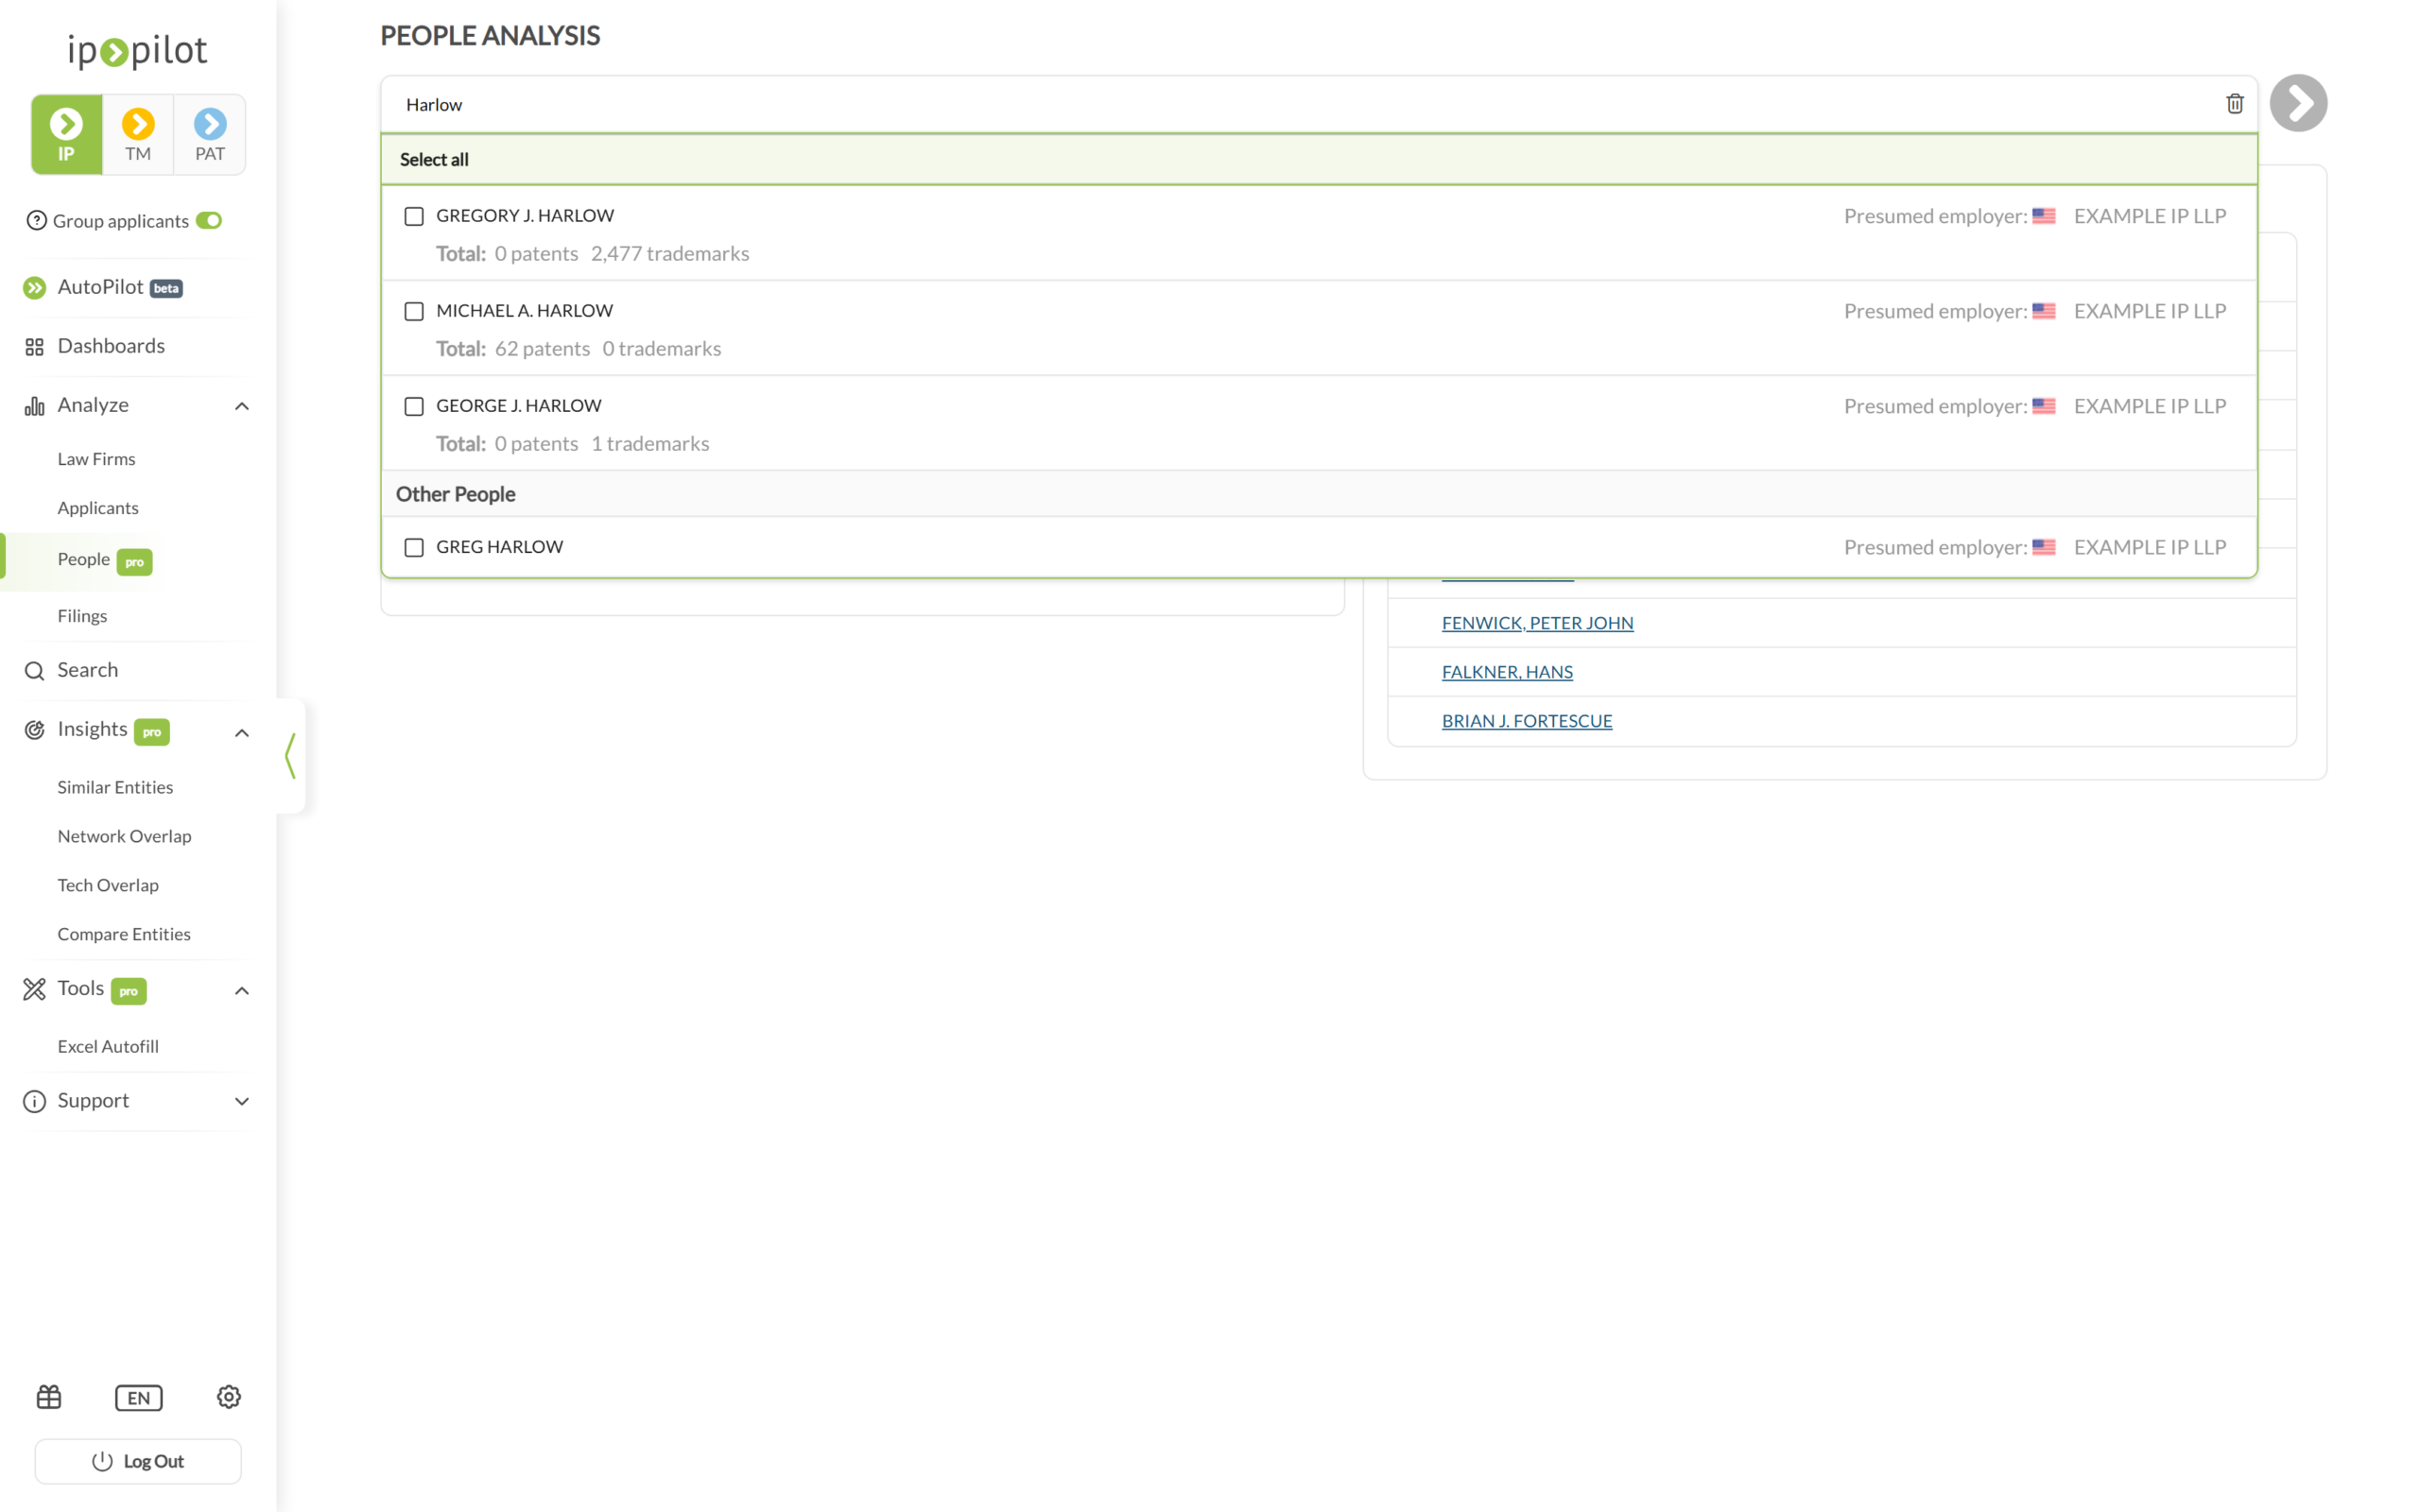This screenshot has width=2420, height=1512.
Task: Click the Group applicants help icon
Action: pos(36,220)
